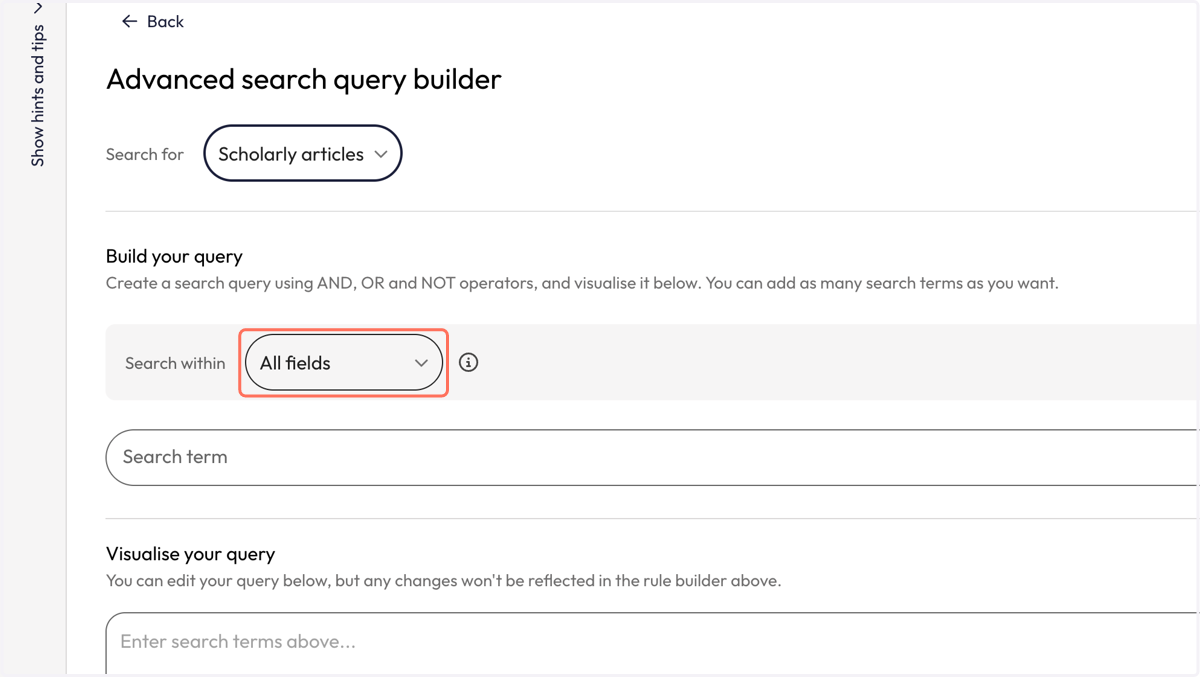Go back using the Back arrow link
1200x677 pixels.
point(152,21)
